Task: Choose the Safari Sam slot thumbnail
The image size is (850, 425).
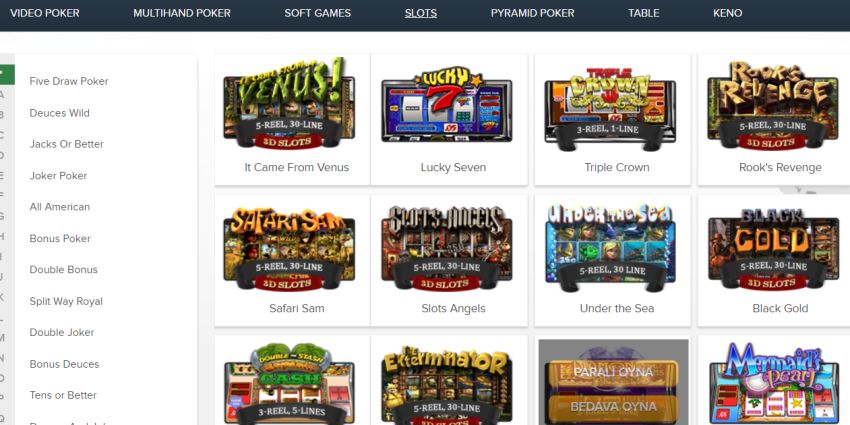Action: (x=289, y=249)
